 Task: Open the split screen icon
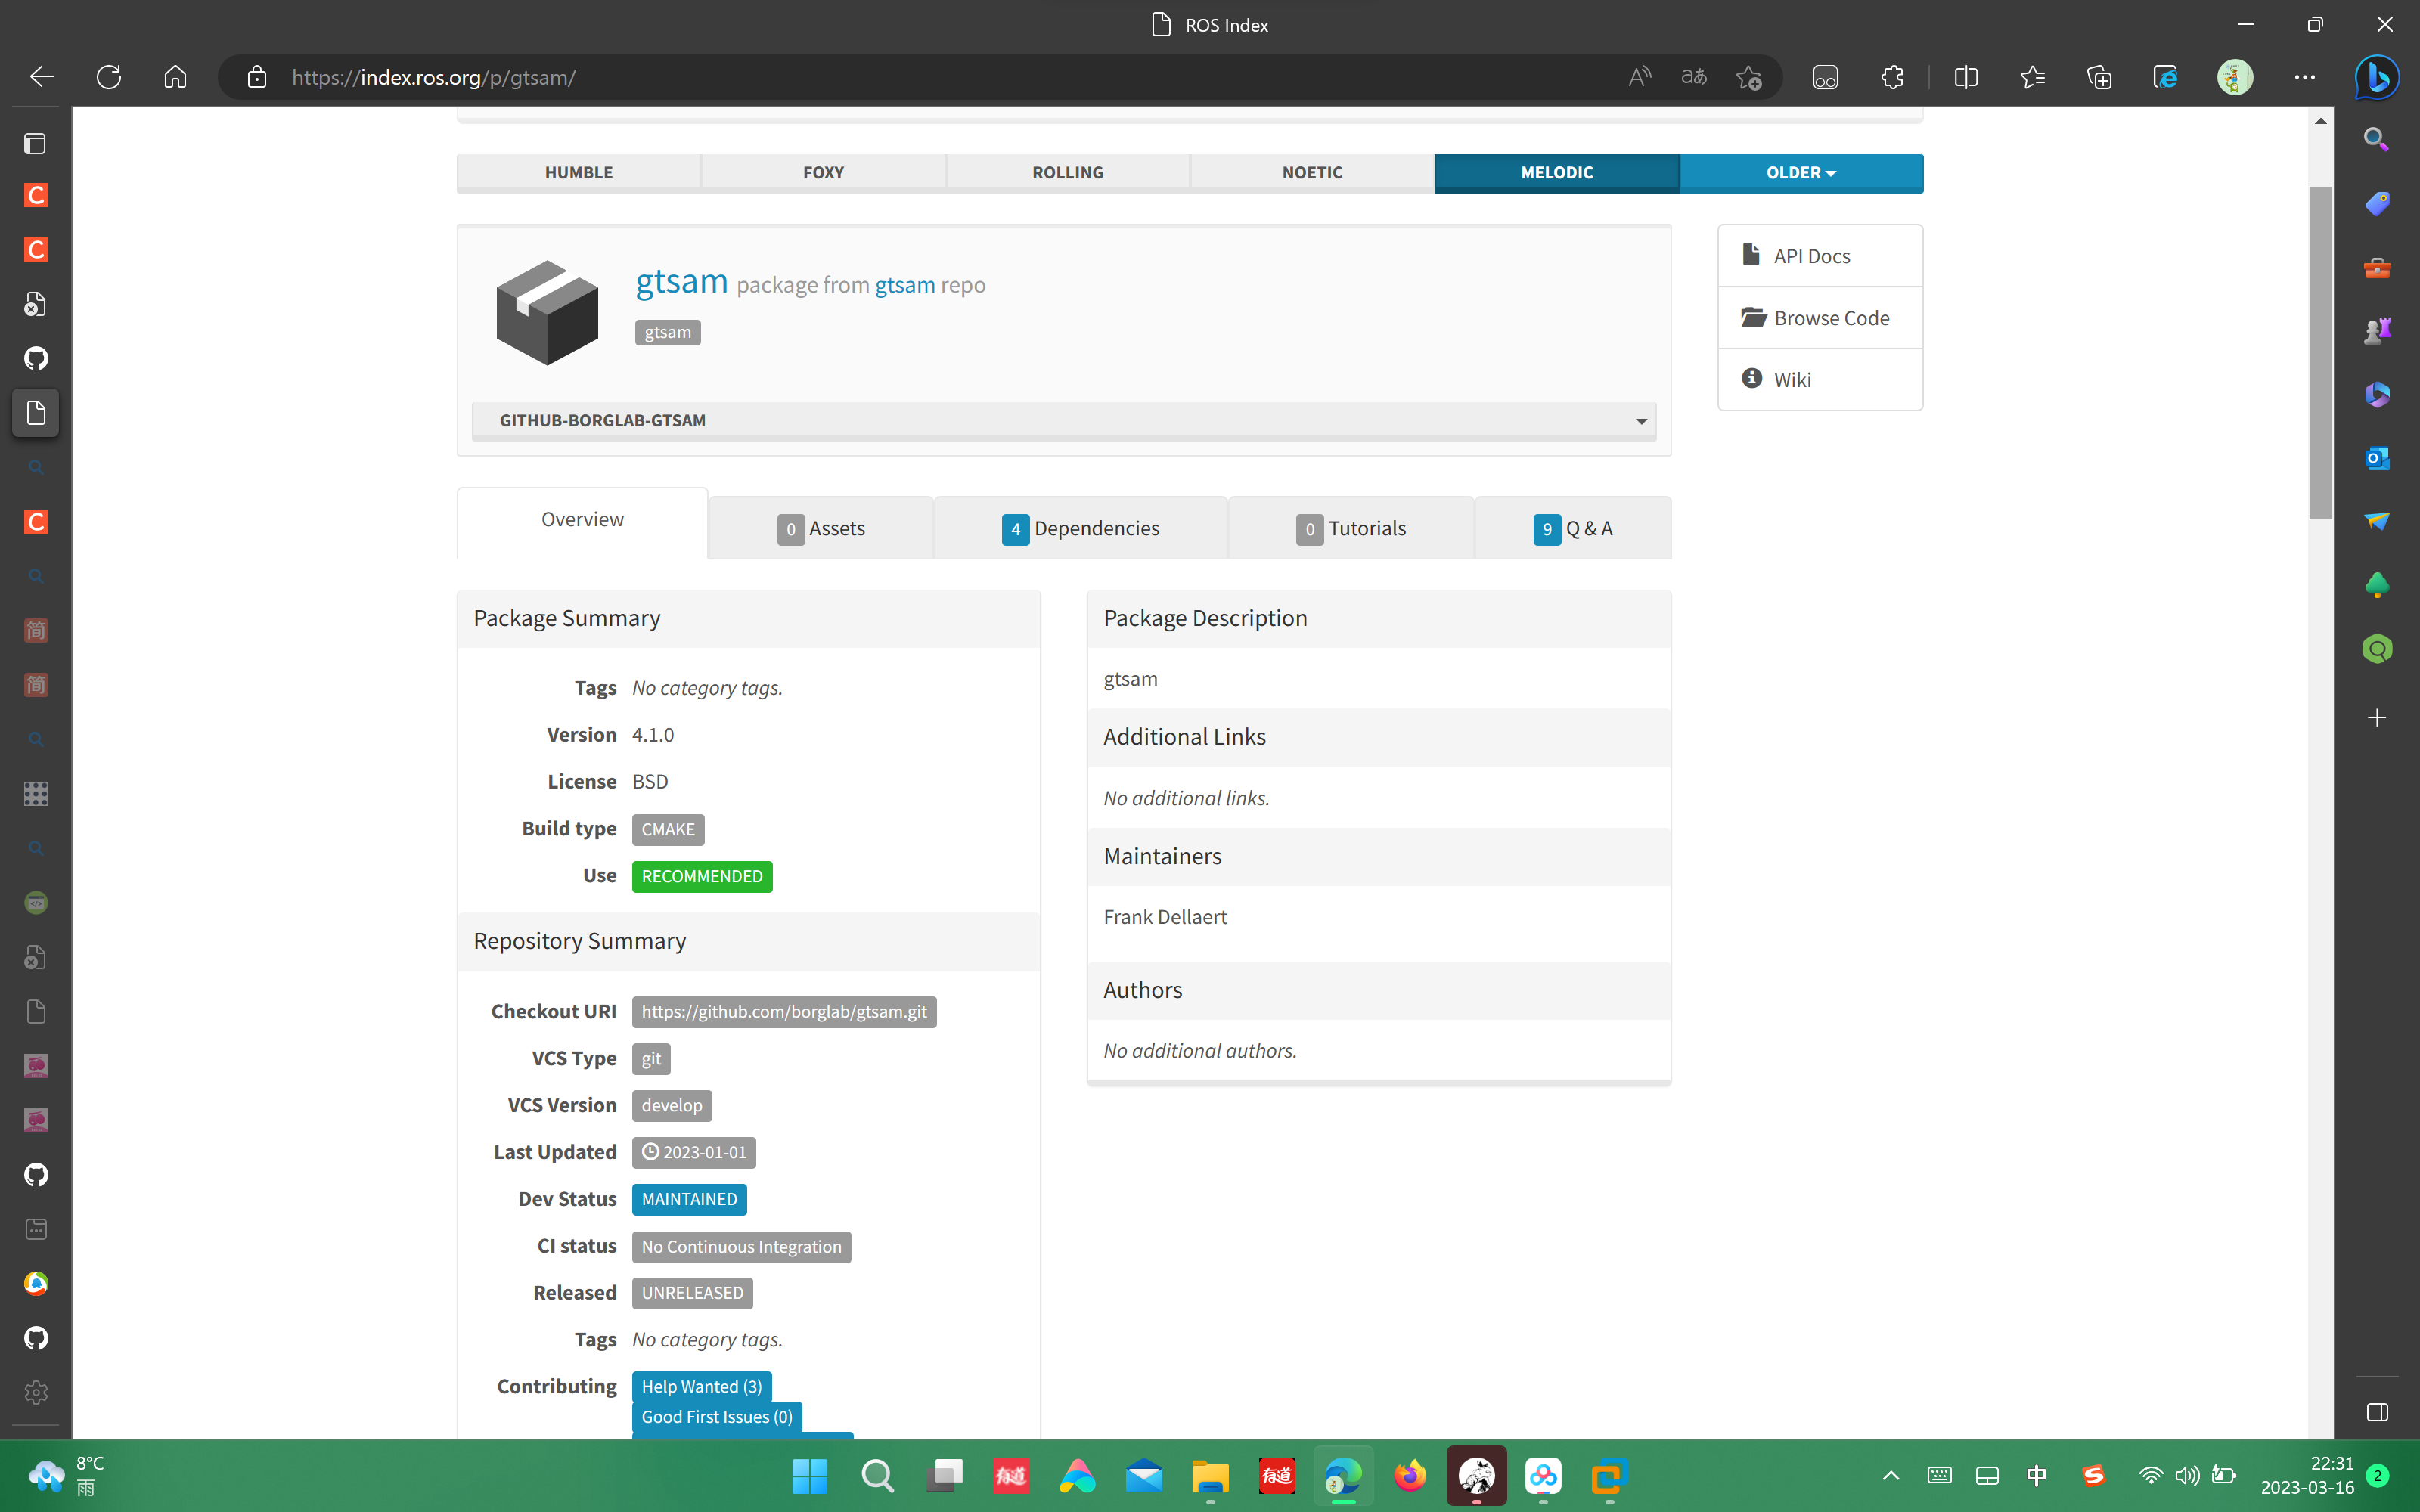click(x=1965, y=77)
